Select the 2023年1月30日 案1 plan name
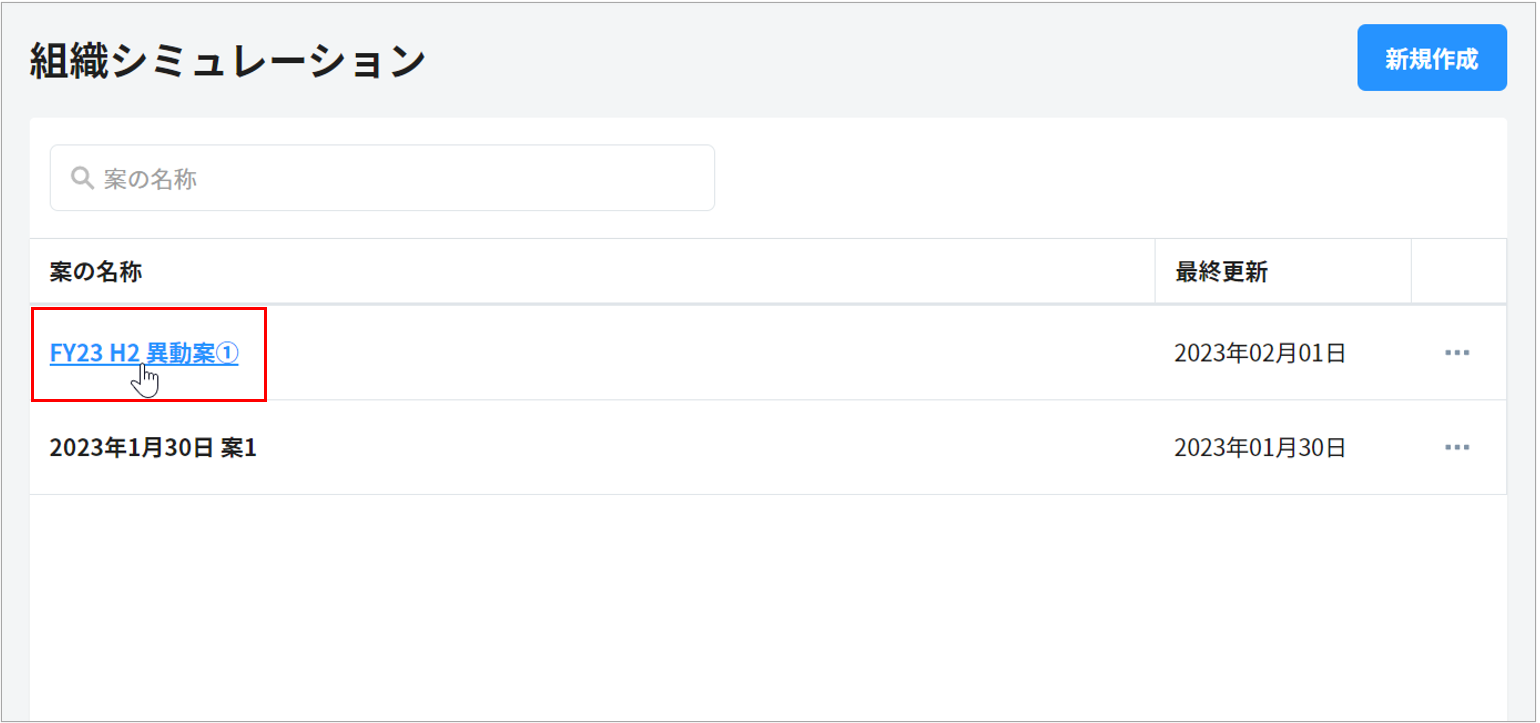 tap(153, 448)
